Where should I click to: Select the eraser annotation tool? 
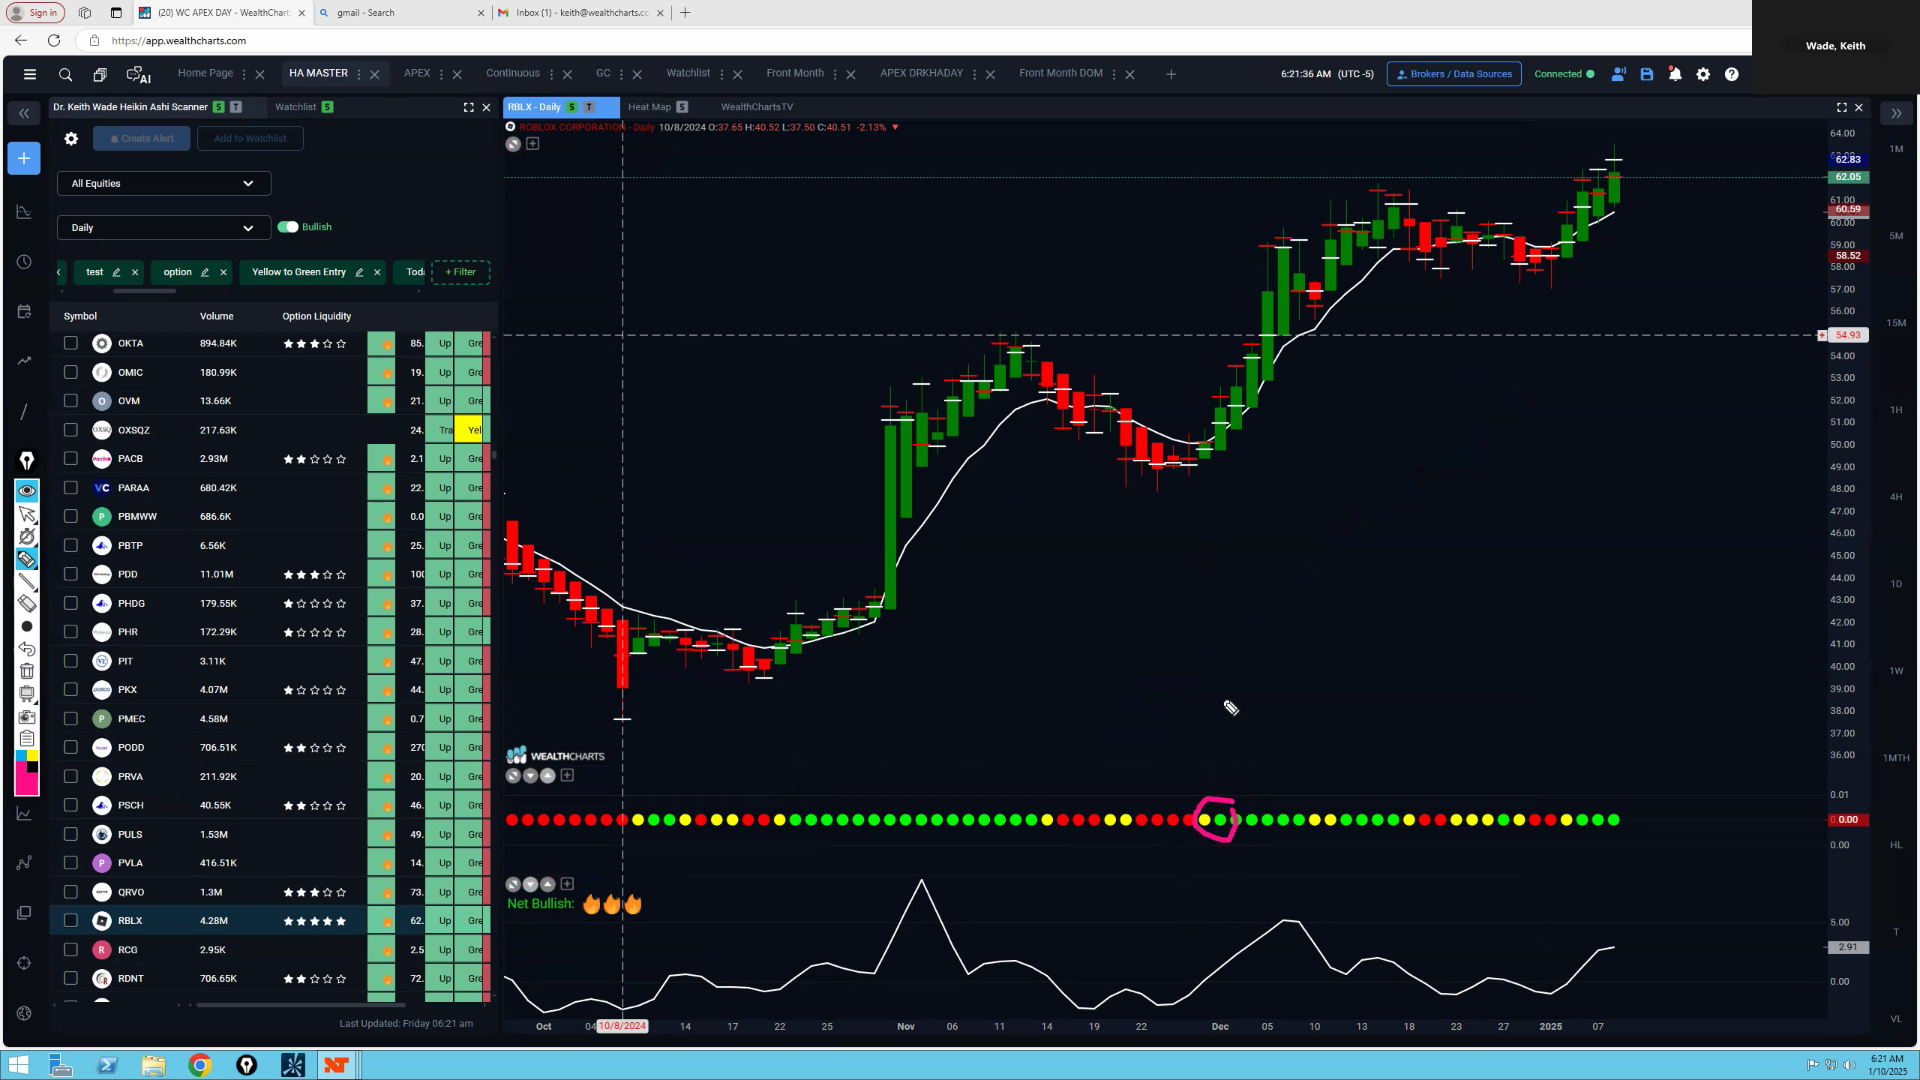coord(27,603)
